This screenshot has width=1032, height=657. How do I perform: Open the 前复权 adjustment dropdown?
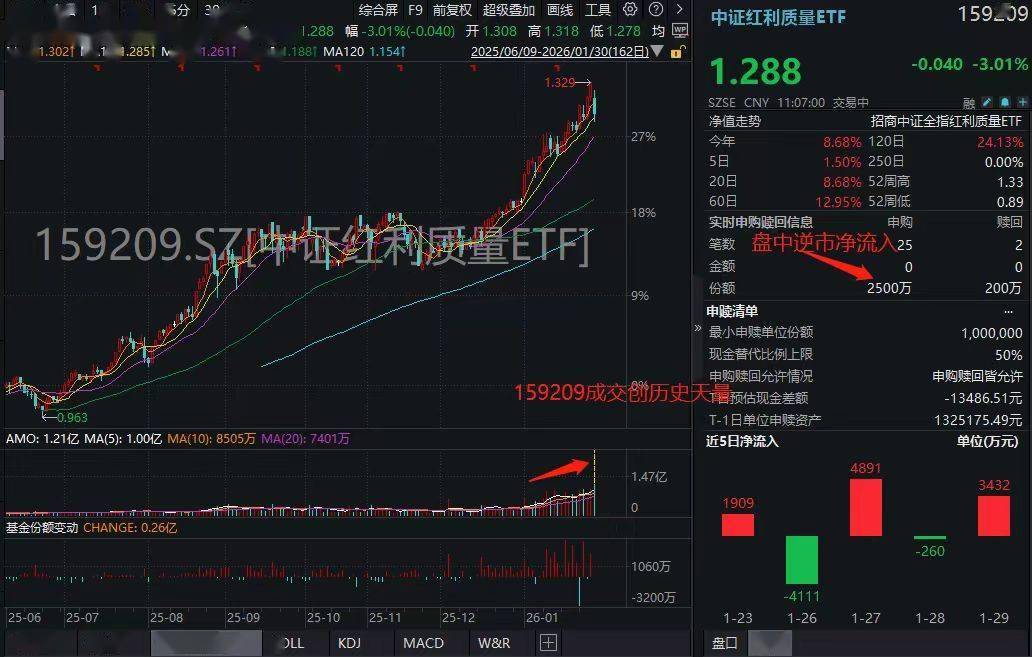452,10
